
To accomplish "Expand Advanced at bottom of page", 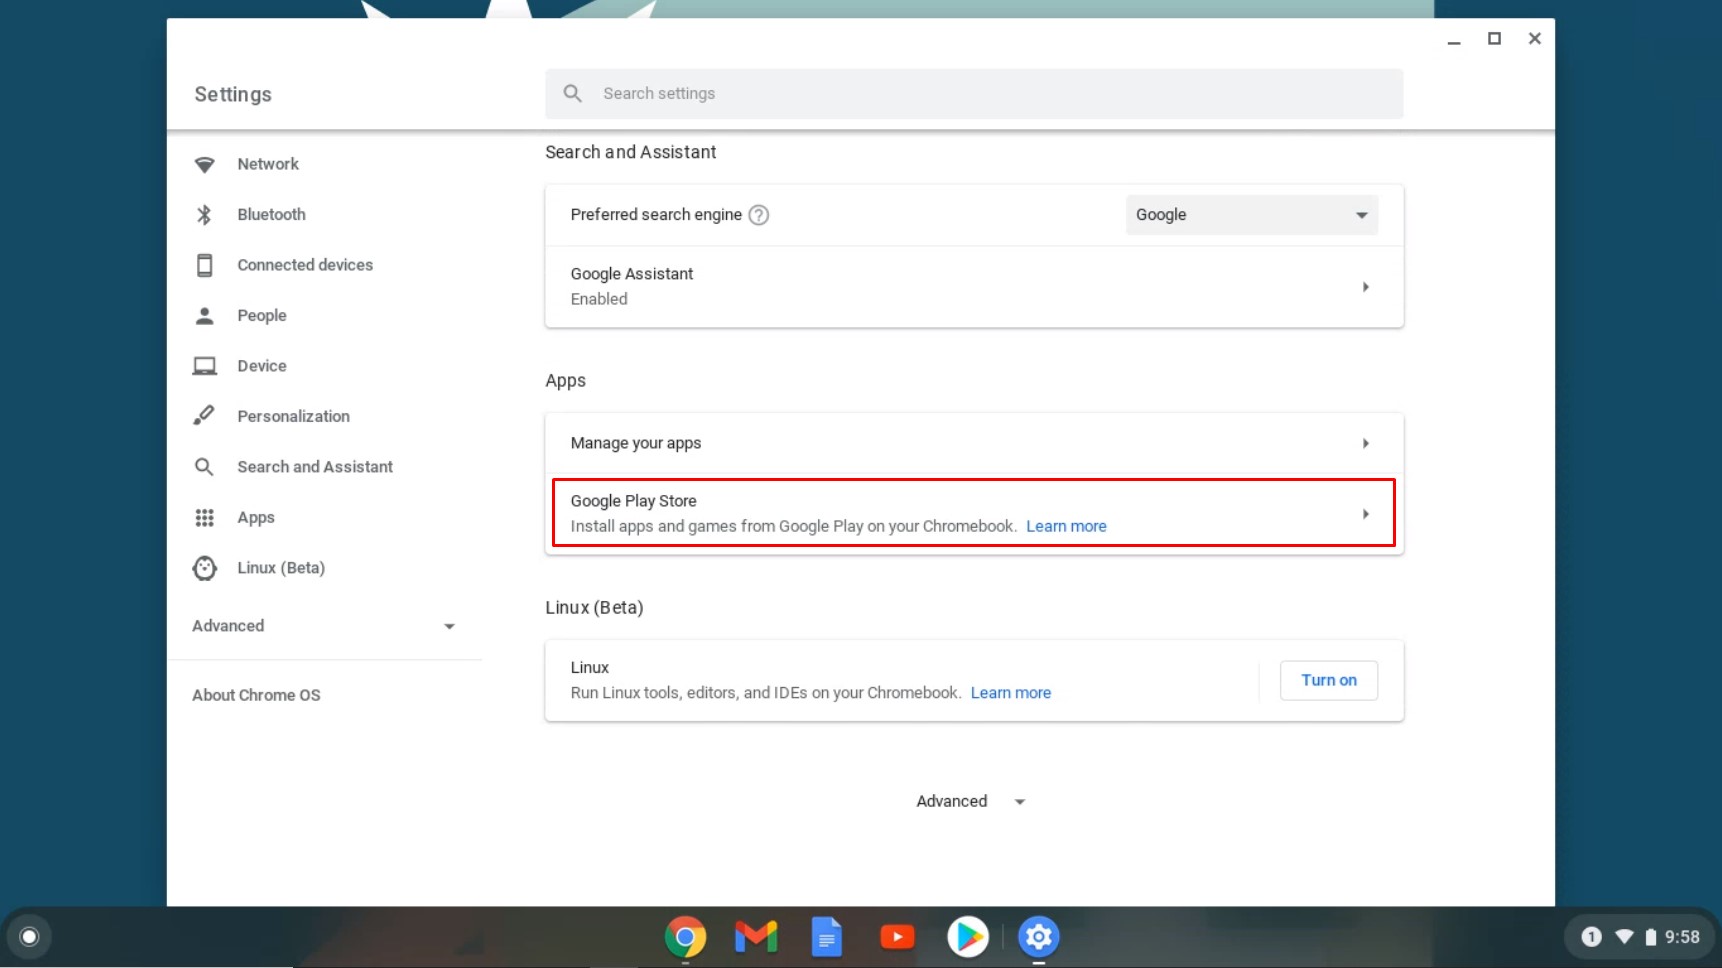I will point(970,801).
